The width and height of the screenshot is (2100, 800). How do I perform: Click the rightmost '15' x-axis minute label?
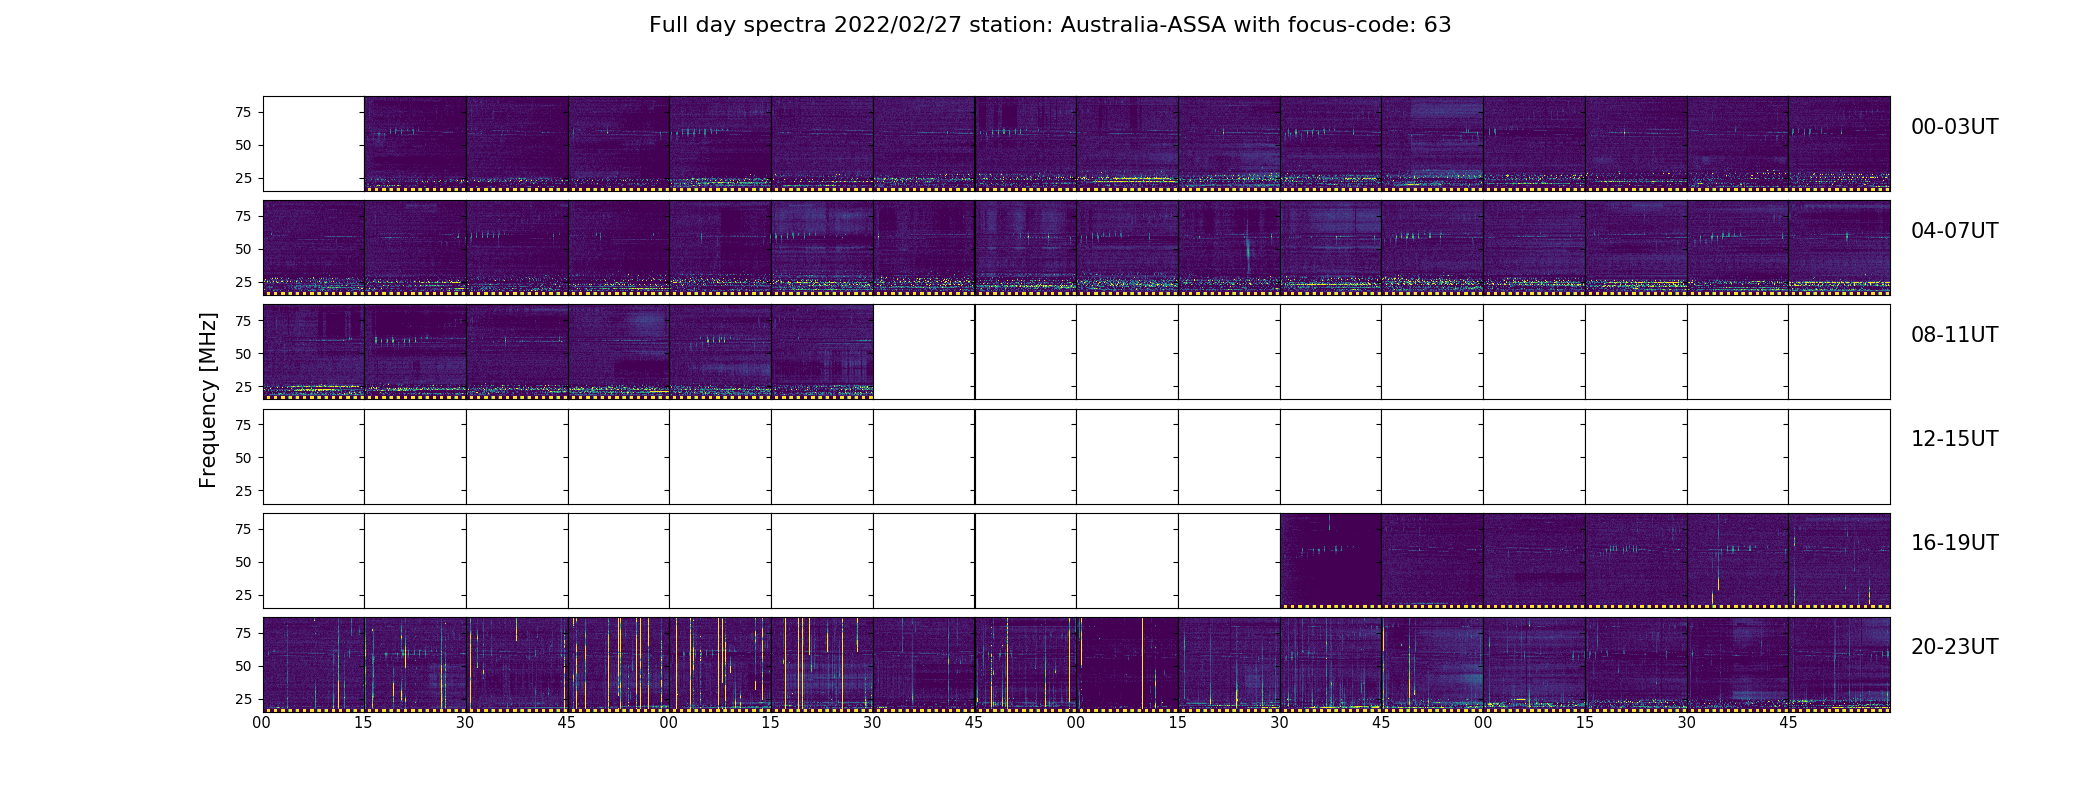1585,723
